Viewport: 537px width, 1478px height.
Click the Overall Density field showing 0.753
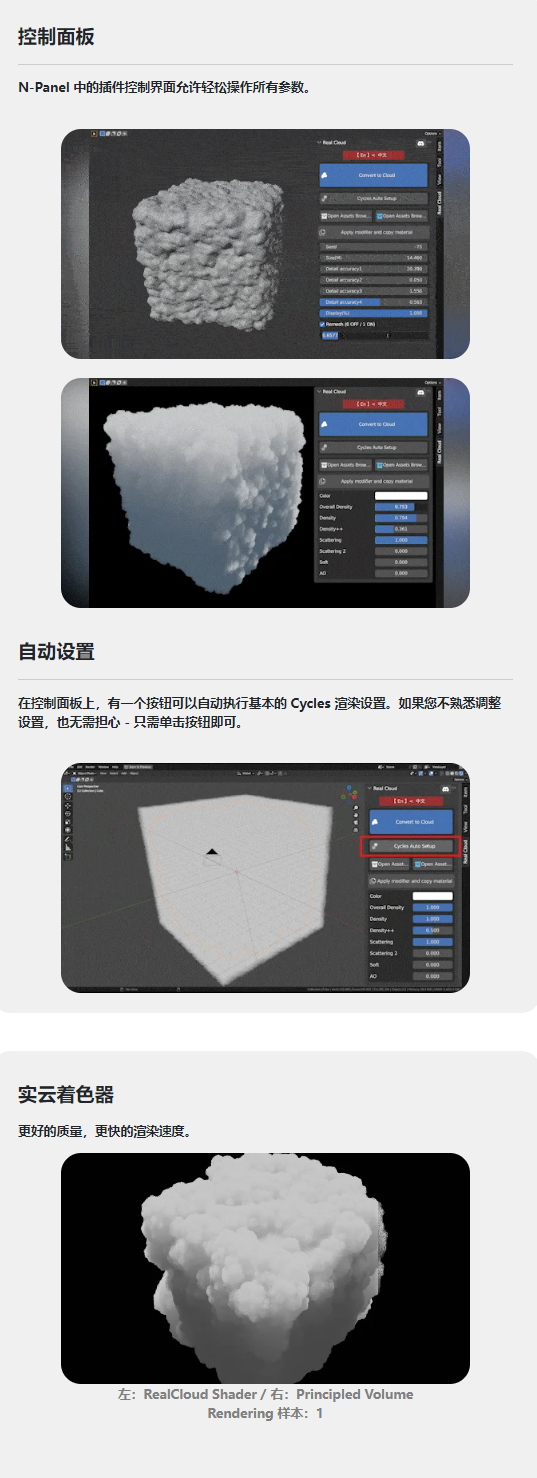coord(401,507)
